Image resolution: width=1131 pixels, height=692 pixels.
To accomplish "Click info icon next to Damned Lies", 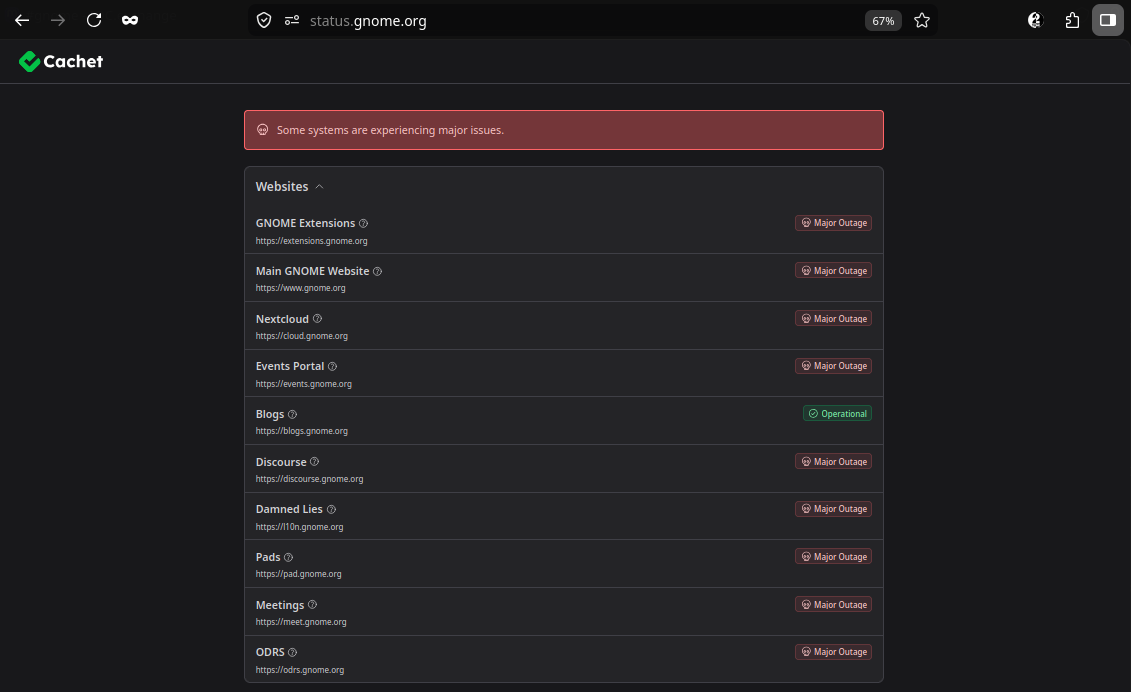I will point(331,509).
